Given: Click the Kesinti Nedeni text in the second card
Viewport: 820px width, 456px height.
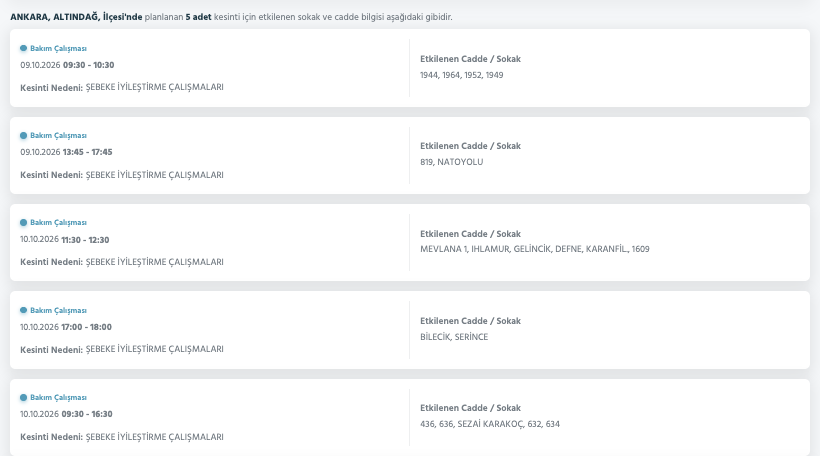Looking at the screenshot, I should tap(51, 175).
